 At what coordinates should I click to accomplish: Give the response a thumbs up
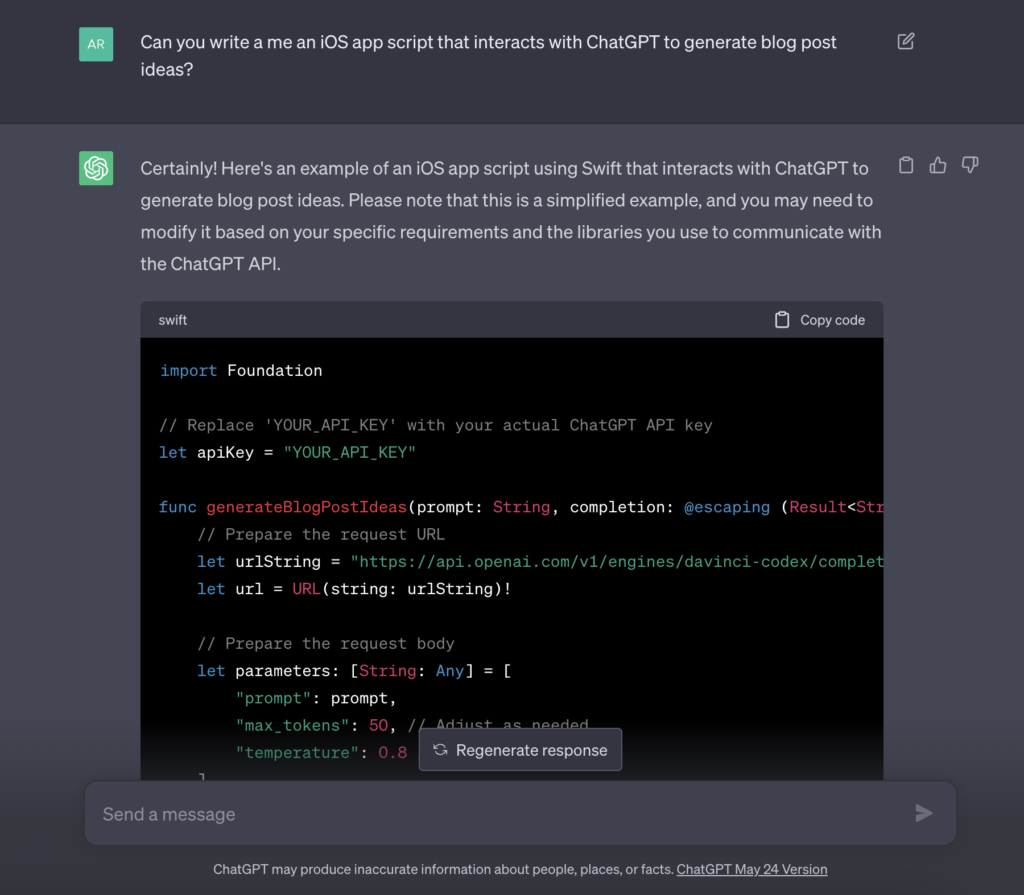(938, 165)
